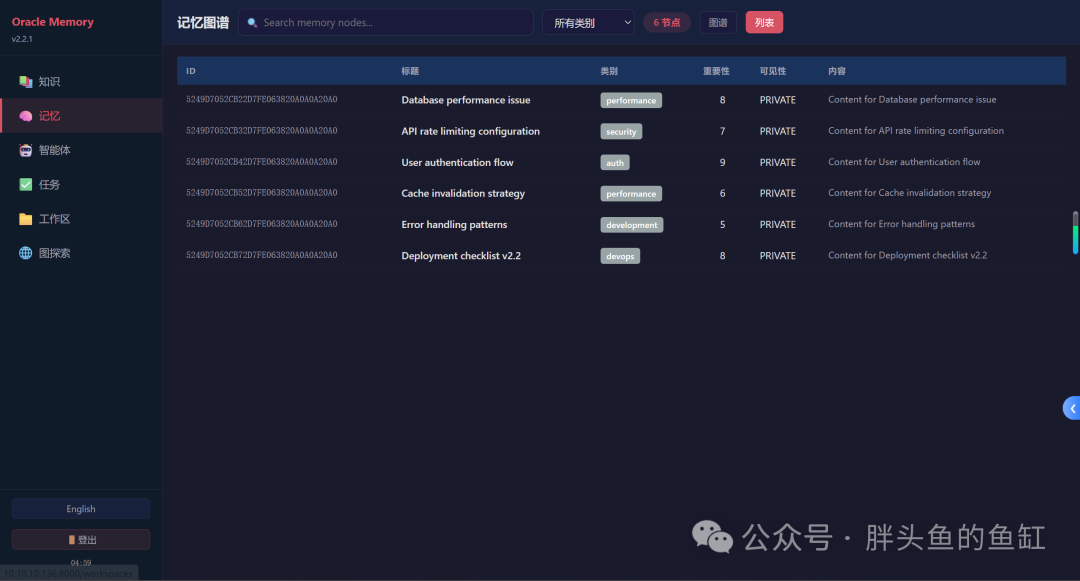Viewport: 1080px width, 581px height.
Task: Click the 工作区 folder icon in sidebar
Action: click(x=25, y=219)
